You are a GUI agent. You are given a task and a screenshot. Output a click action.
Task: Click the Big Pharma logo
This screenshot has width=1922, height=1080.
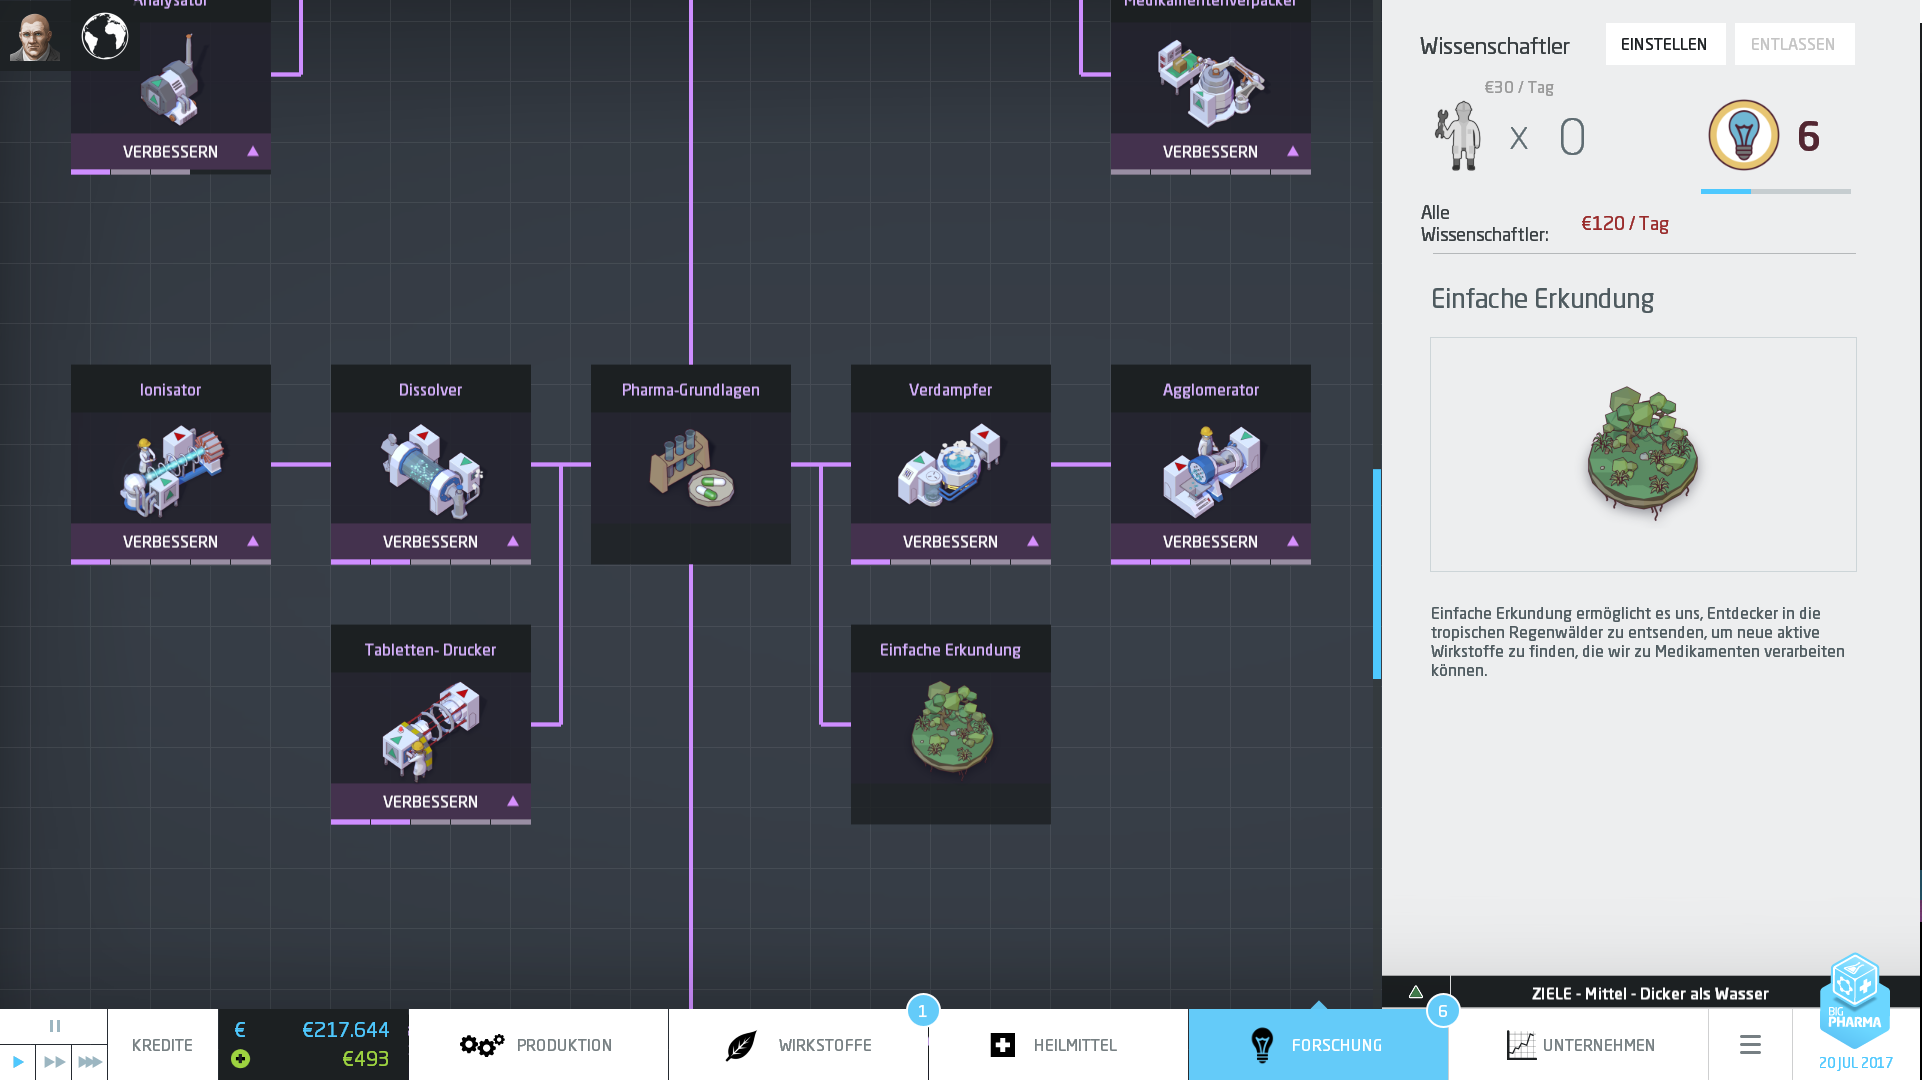click(x=1855, y=1000)
